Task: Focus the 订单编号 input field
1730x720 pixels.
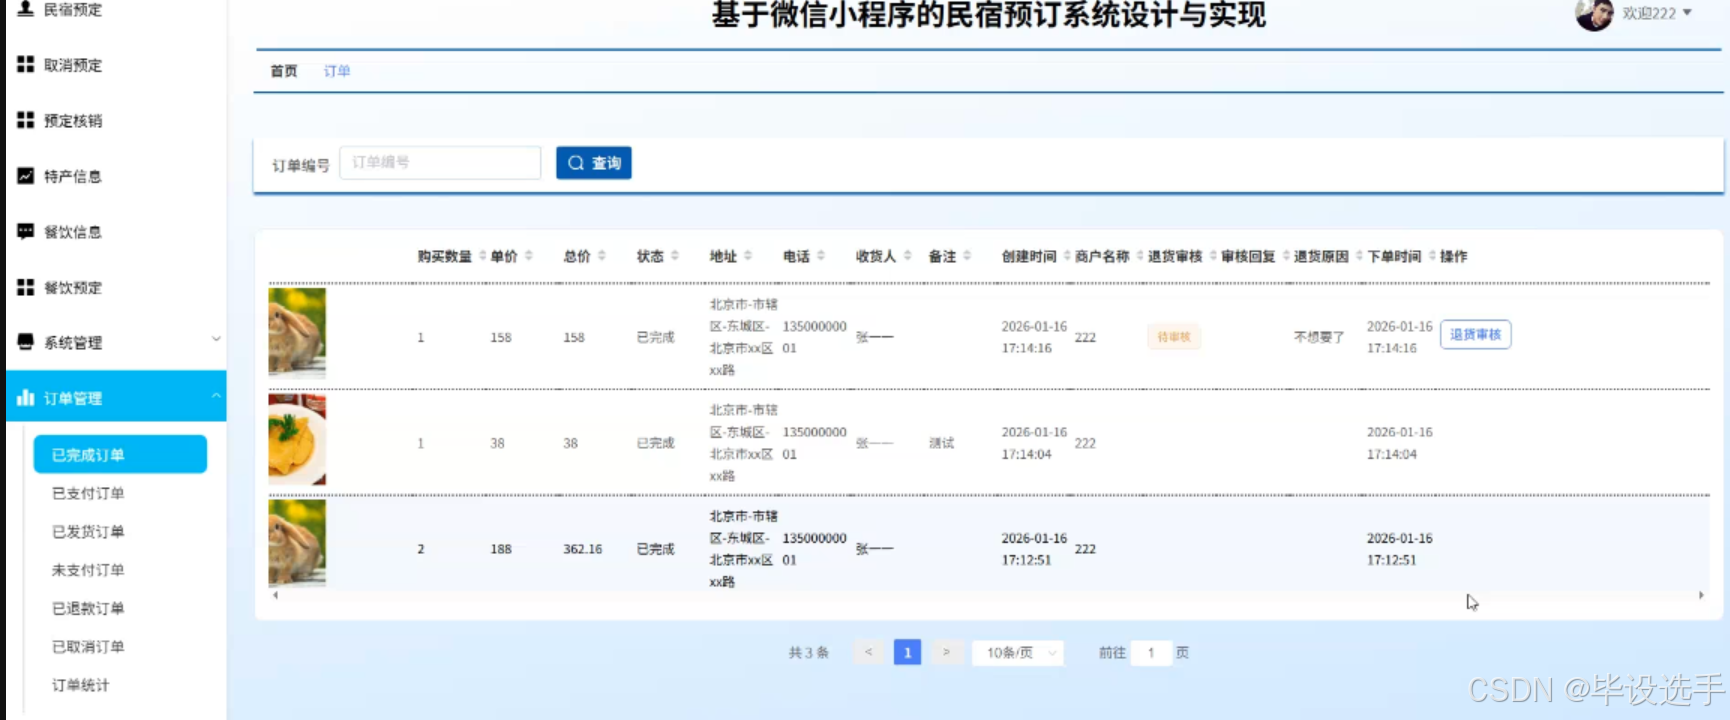Action: pos(440,163)
